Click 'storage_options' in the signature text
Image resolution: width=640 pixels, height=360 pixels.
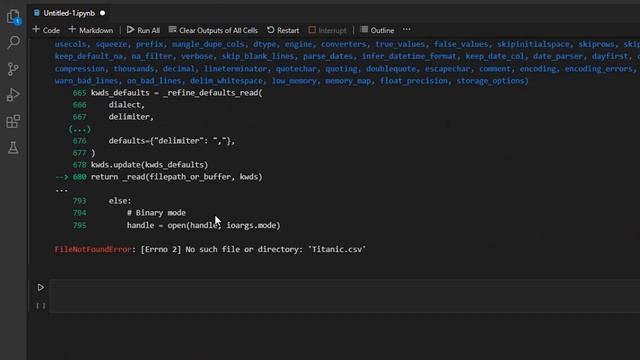490,81
